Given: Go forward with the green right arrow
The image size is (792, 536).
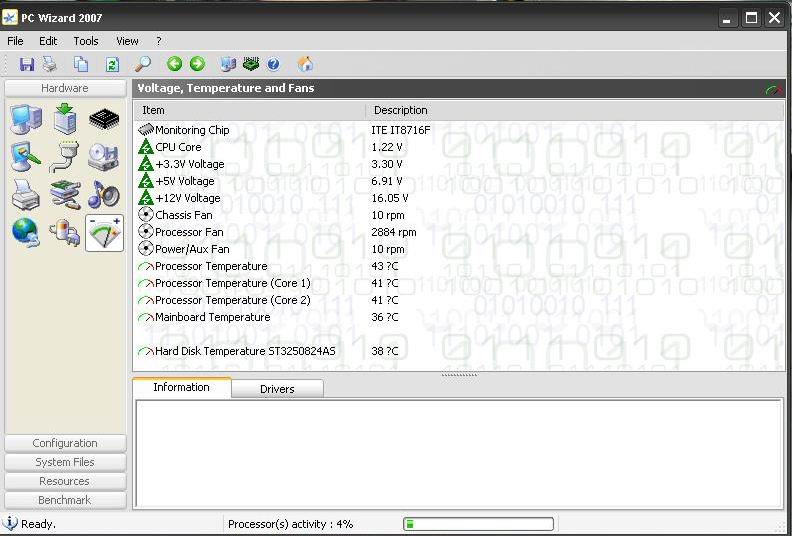Looking at the screenshot, I should tap(197, 64).
